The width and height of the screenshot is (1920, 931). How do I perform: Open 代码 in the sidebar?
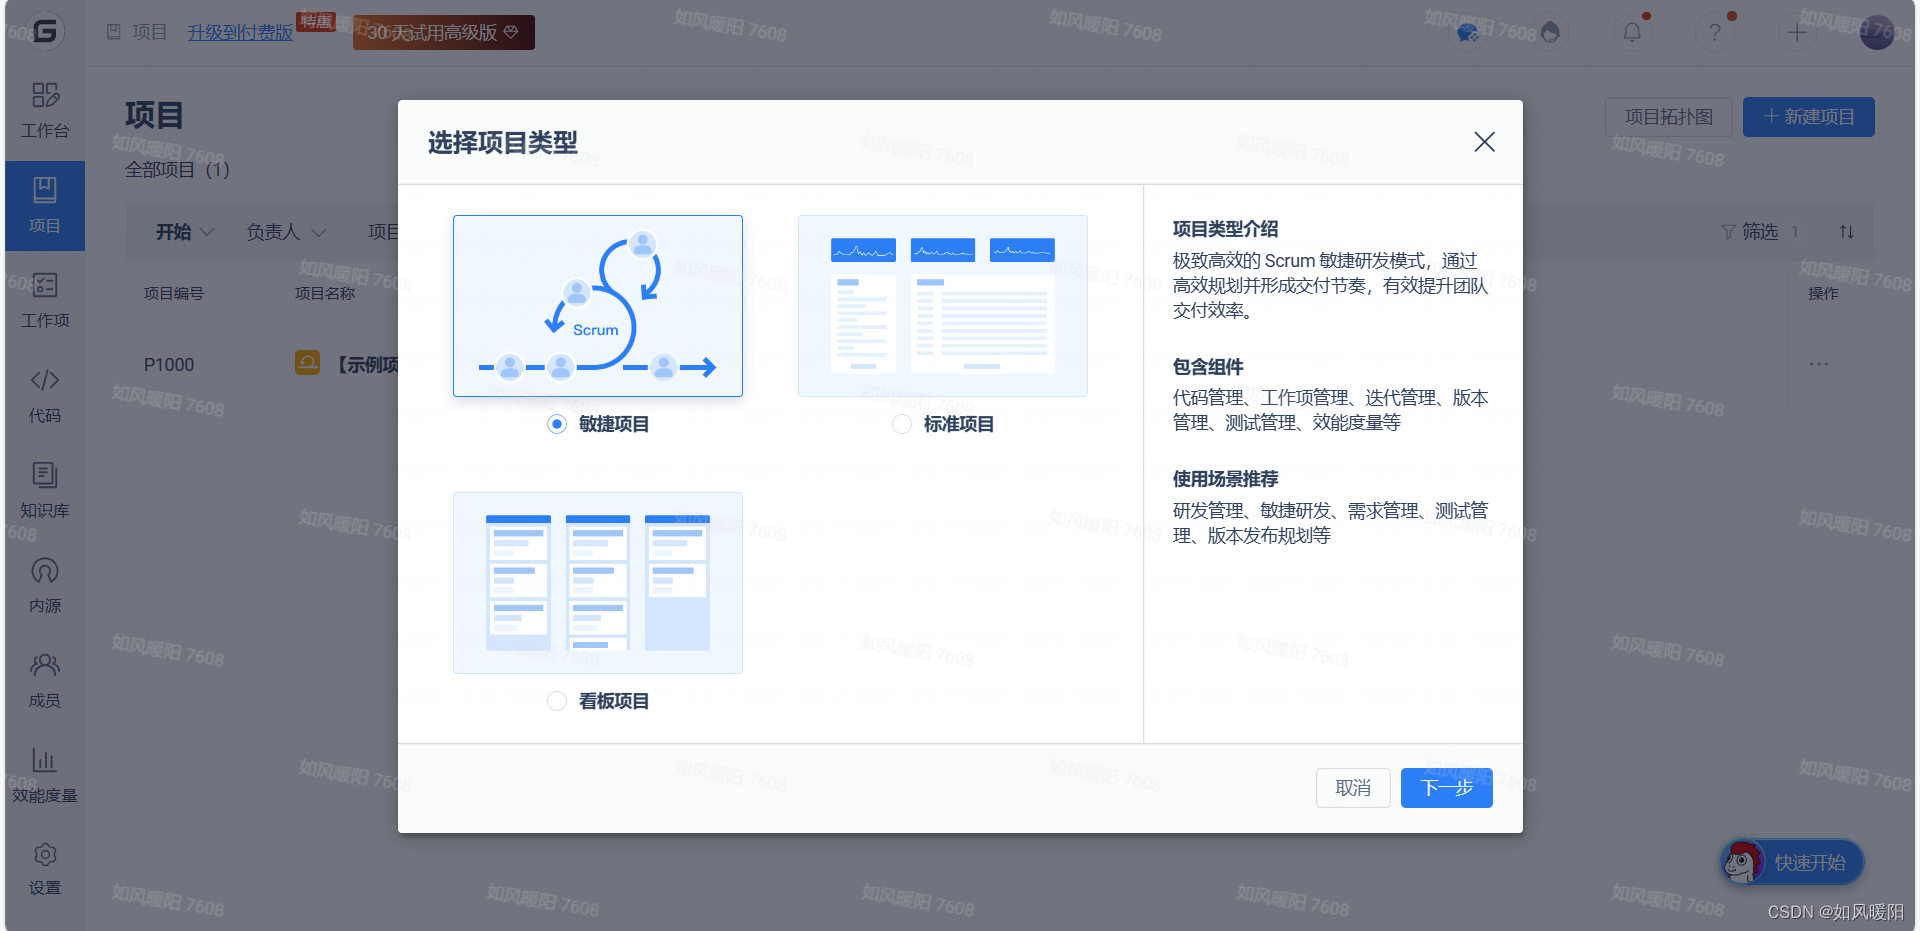[45, 396]
